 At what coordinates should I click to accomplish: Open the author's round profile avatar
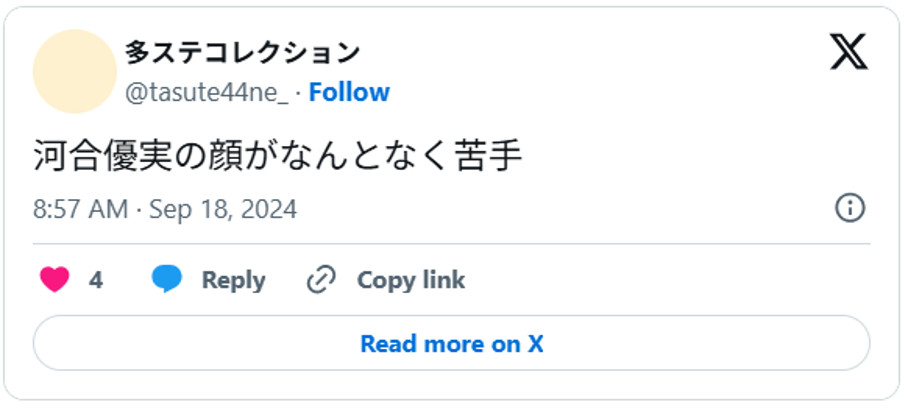pos(75,71)
